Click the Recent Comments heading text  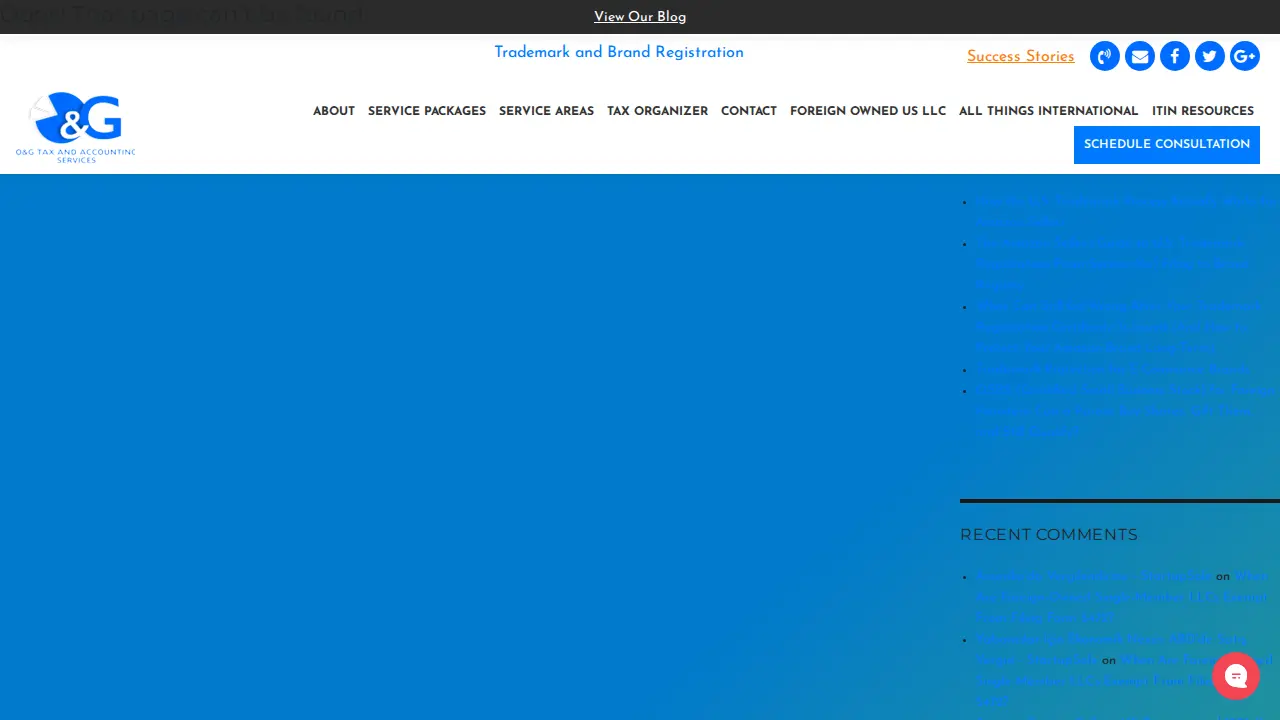[x=1049, y=535]
